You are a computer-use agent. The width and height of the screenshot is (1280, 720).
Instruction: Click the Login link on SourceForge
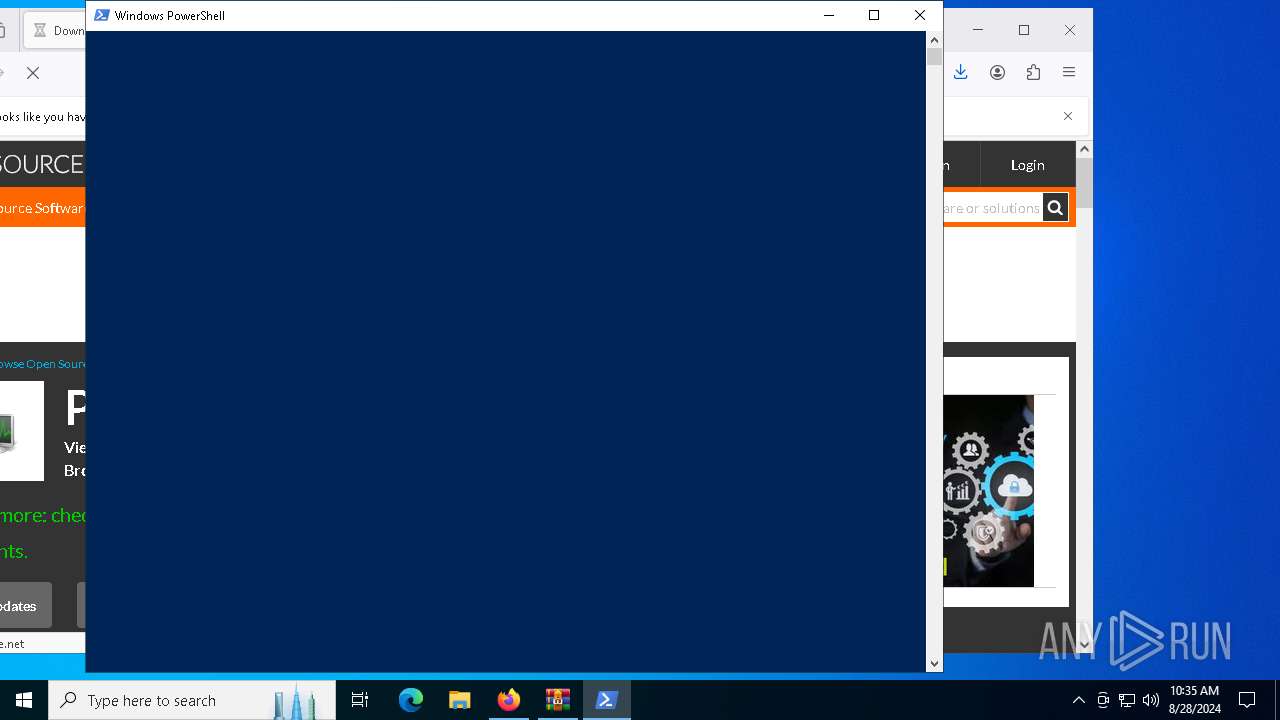pos(1027,165)
